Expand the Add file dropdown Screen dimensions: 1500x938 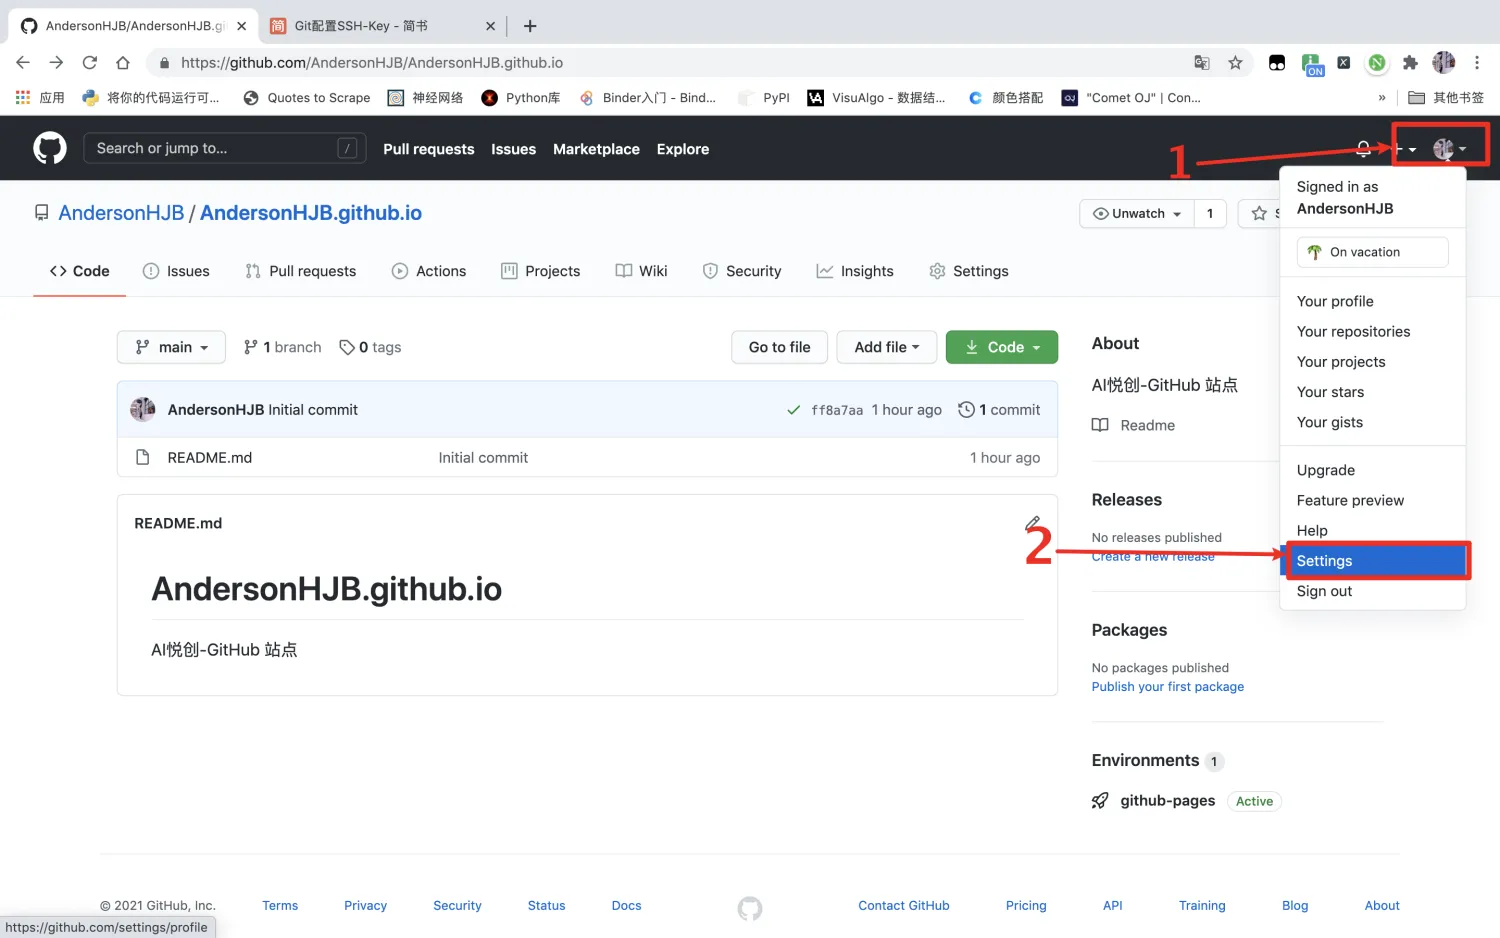887,347
